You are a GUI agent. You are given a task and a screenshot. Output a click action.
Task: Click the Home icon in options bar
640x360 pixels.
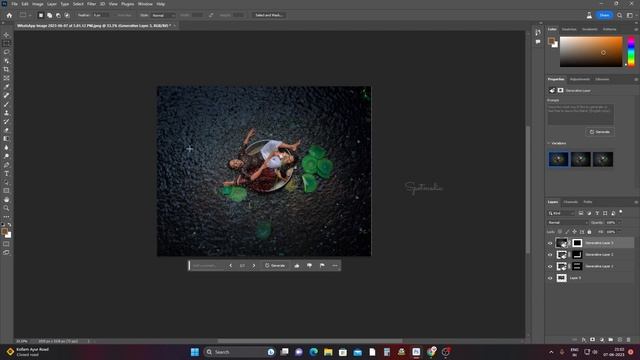pyautogui.click(x=9, y=15)
